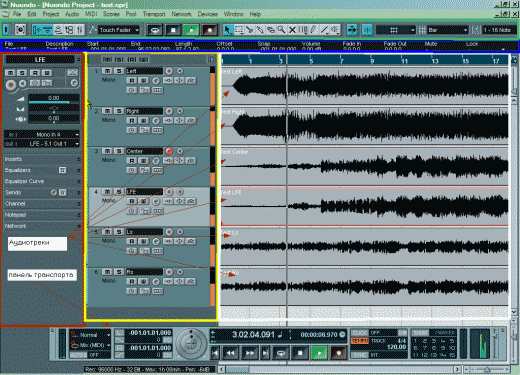Toggle TEMPO button on transport panel

(359, 341)
